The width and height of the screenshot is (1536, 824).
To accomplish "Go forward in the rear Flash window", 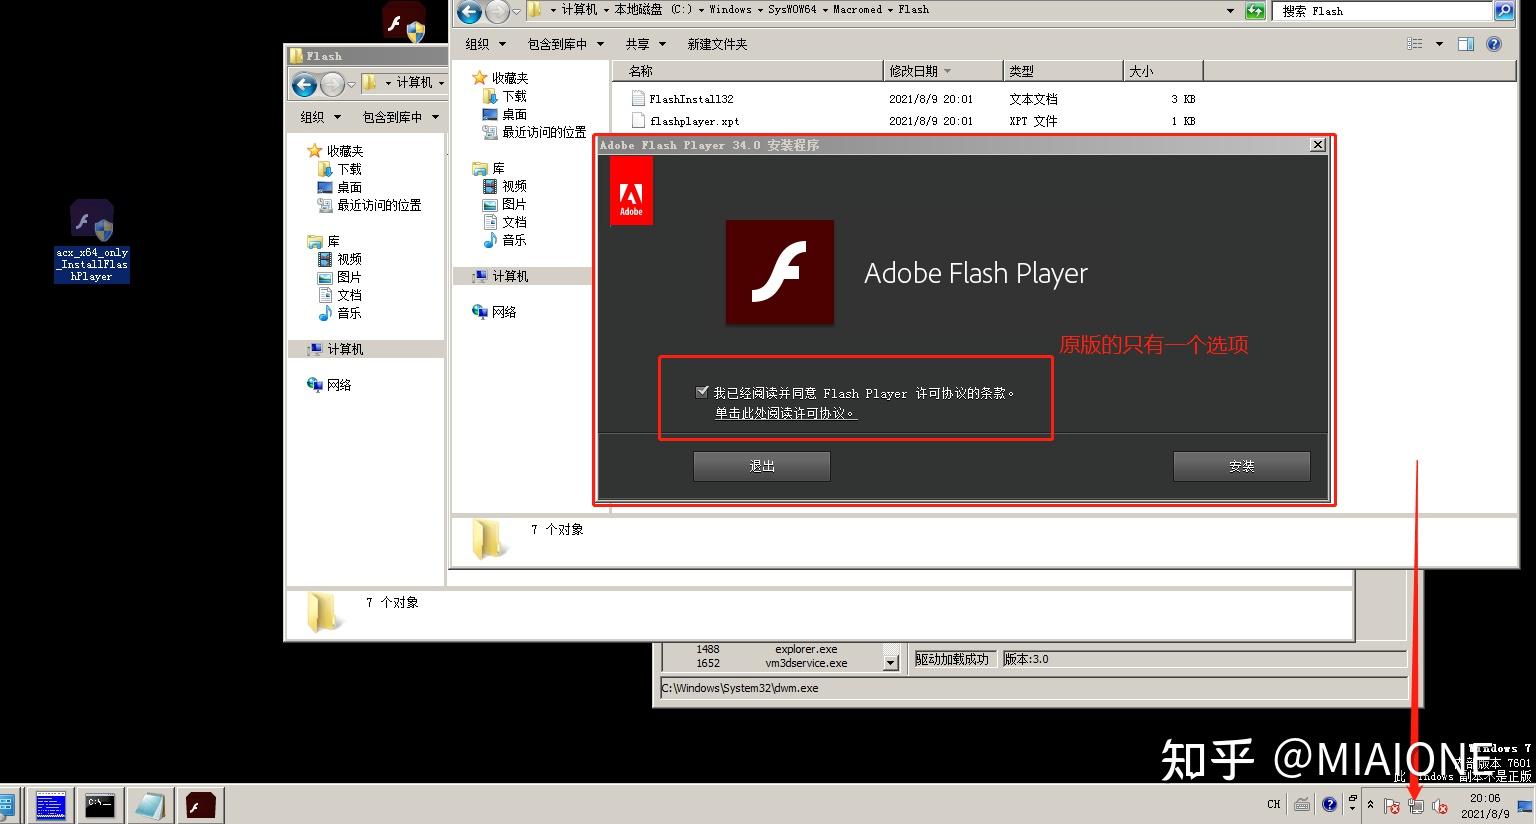I will (332, 84).
